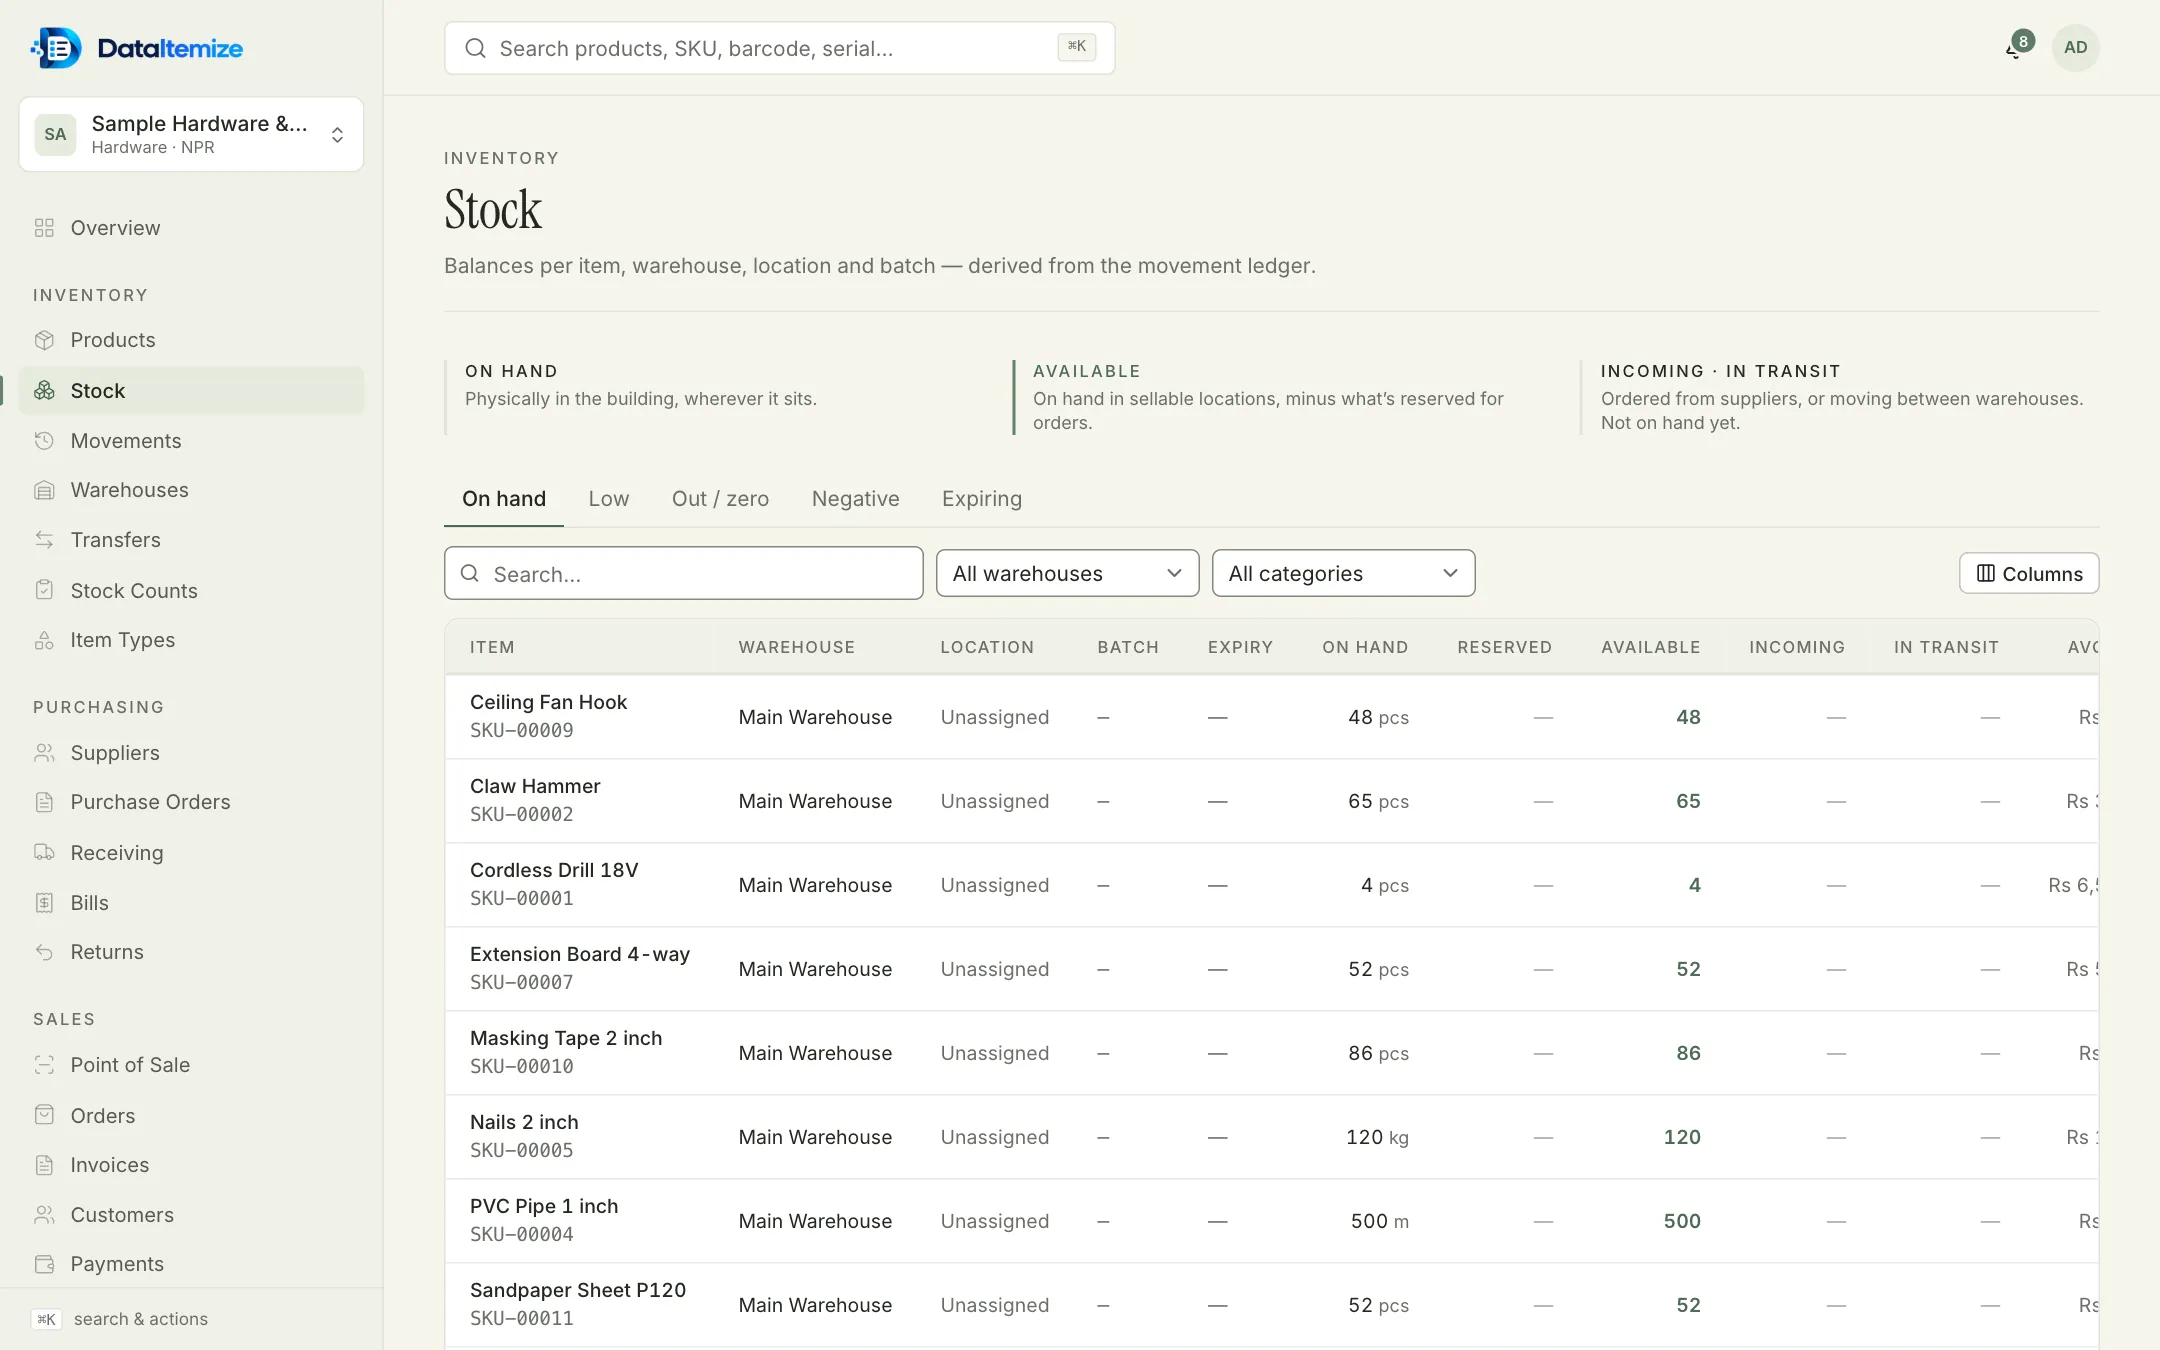The image size is (2160, 1350).
Task: Click the PVC Pipe 1 inch item
Action: click(x=544, y=1206)
